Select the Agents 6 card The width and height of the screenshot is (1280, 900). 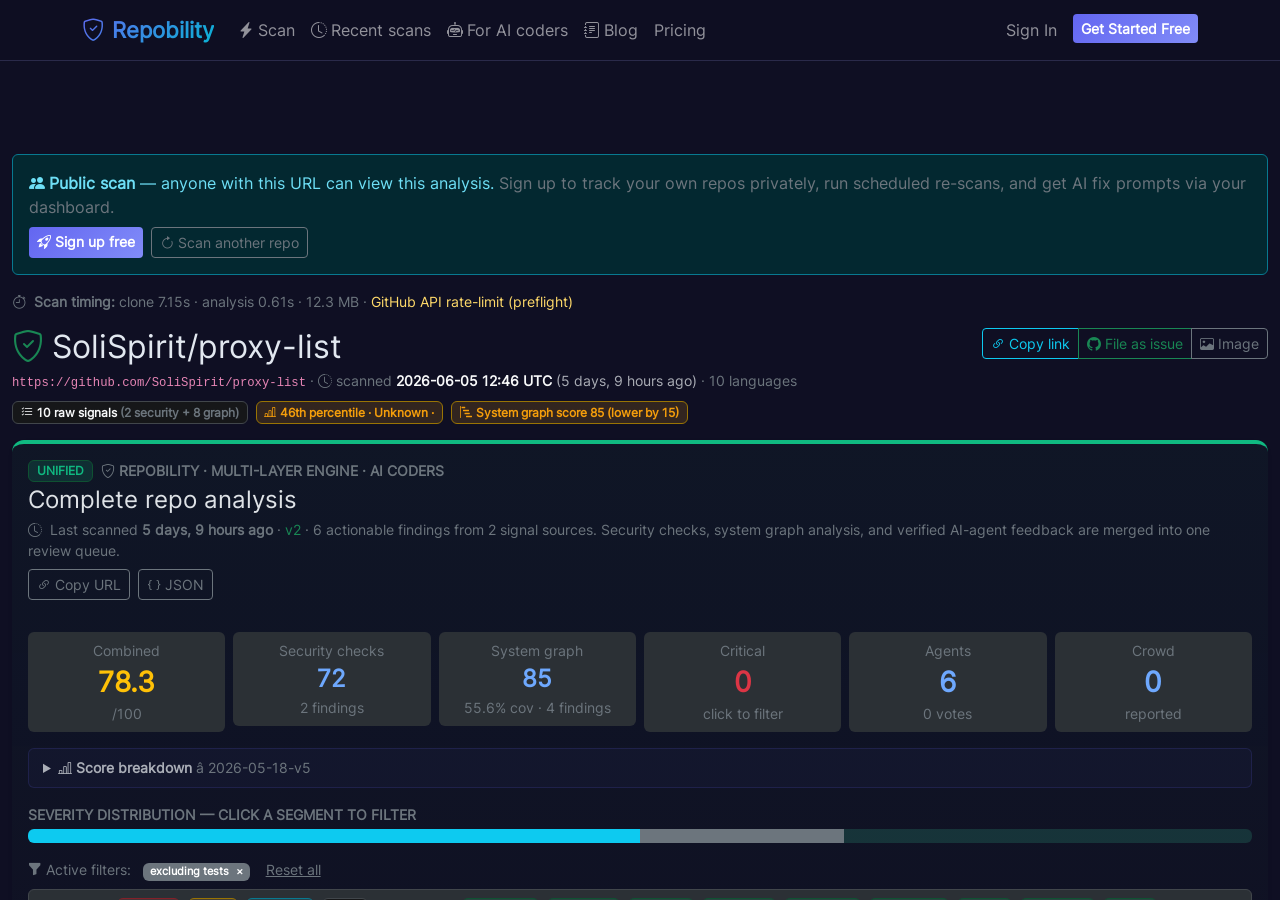click(948, 682)
